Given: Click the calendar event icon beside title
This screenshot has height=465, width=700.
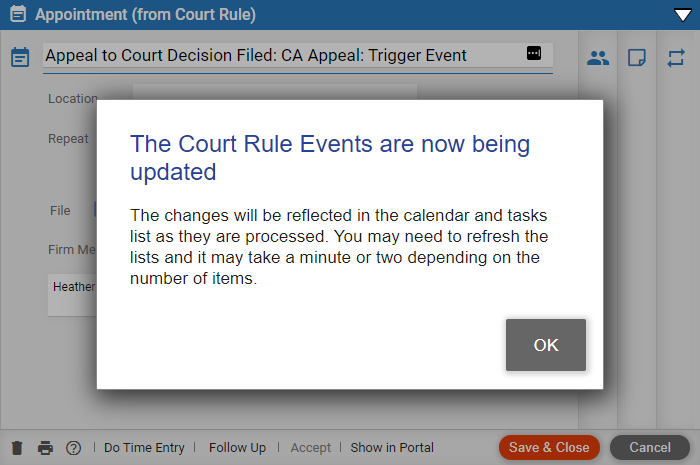Looking at the screenshot, I should pyautogui.click(x=20, y=57).
